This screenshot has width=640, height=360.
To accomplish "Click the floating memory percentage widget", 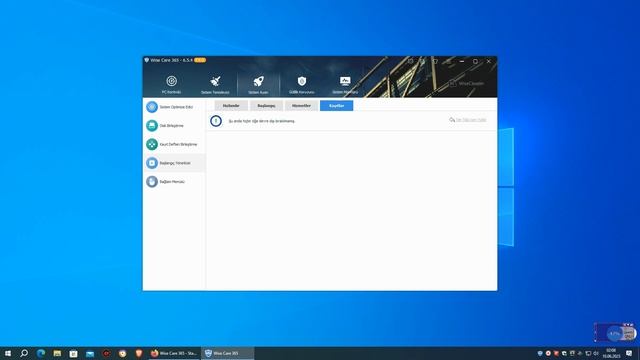I will tap(615, 333).
